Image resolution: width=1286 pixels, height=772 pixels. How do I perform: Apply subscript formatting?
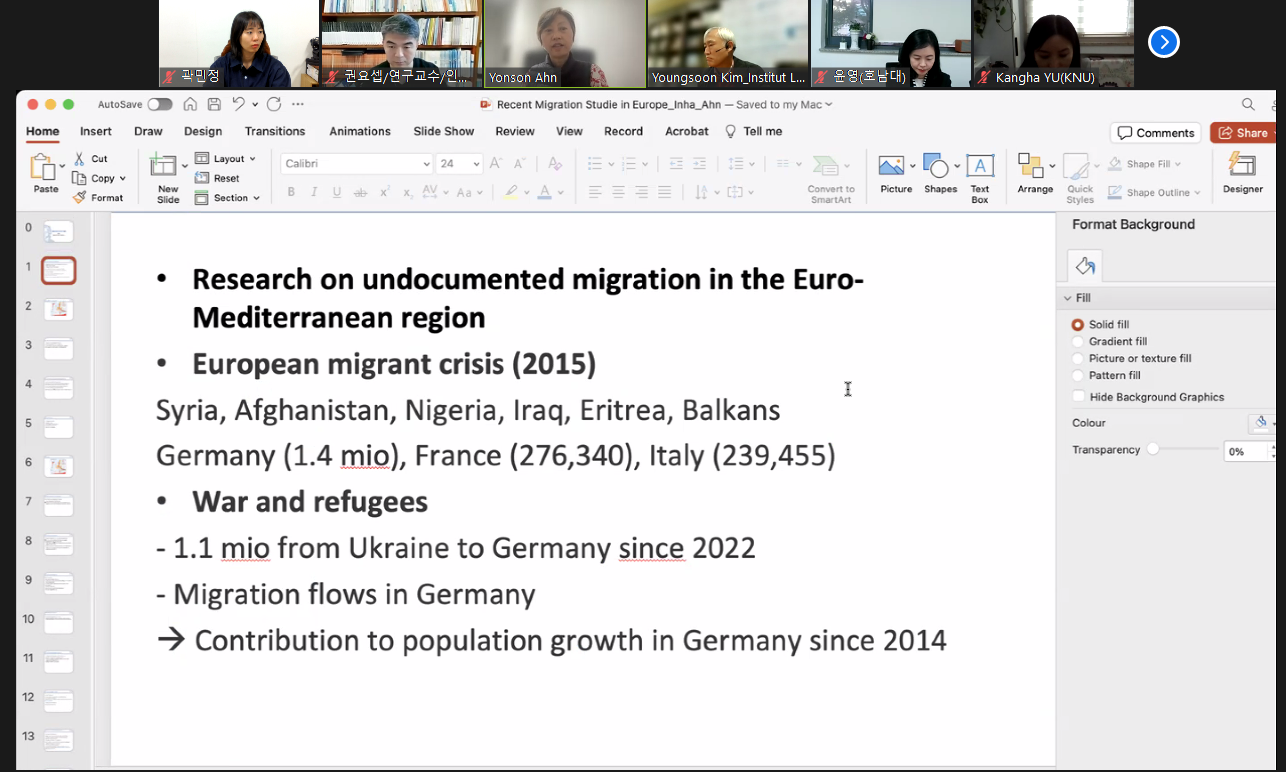tap(407, 192)
